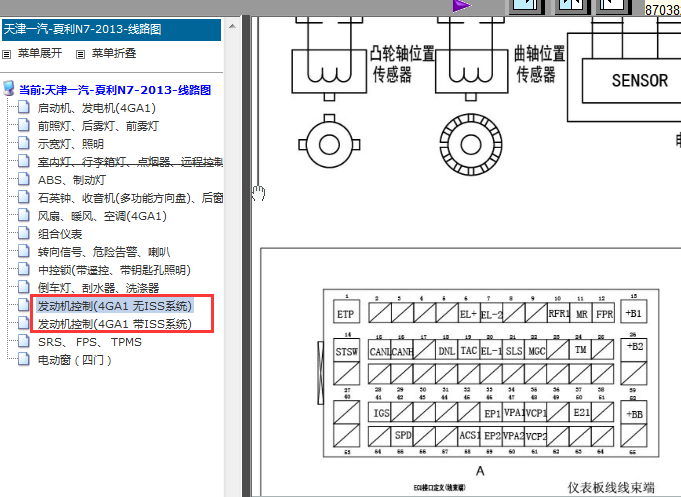Select 发动机控制(4GA1 无ISS系统) entry
The width and height of the screenshot is (681, 497).
[115, 306]
